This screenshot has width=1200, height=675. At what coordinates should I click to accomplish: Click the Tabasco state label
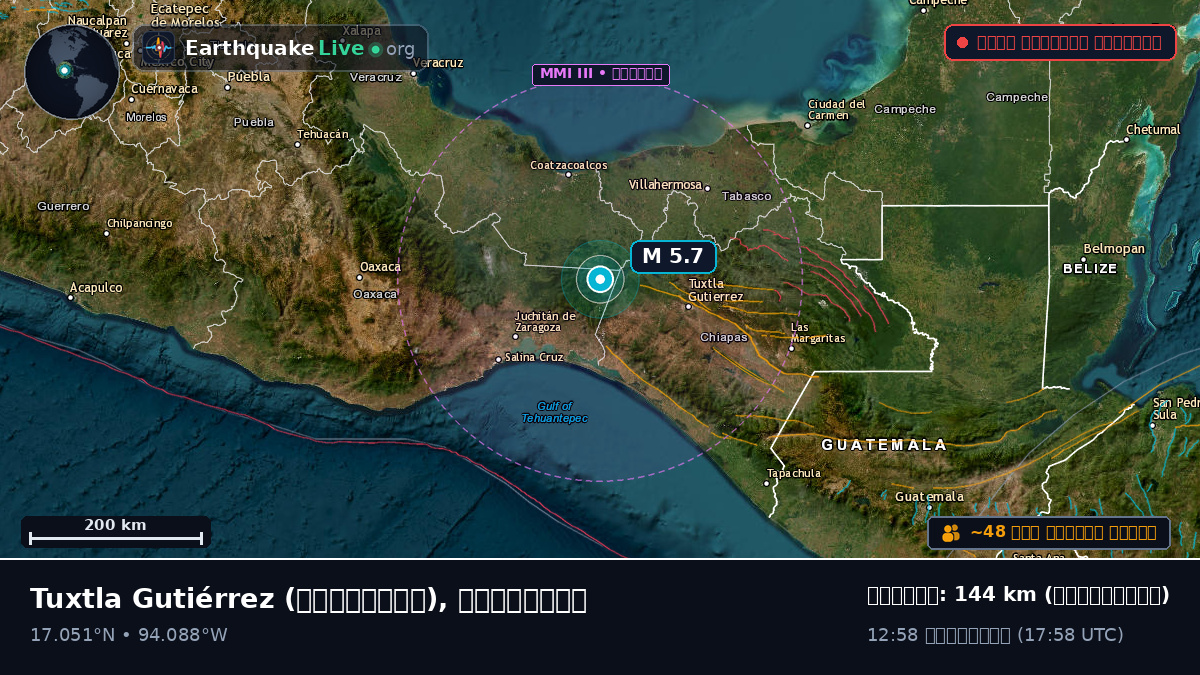tap(747, 197)
